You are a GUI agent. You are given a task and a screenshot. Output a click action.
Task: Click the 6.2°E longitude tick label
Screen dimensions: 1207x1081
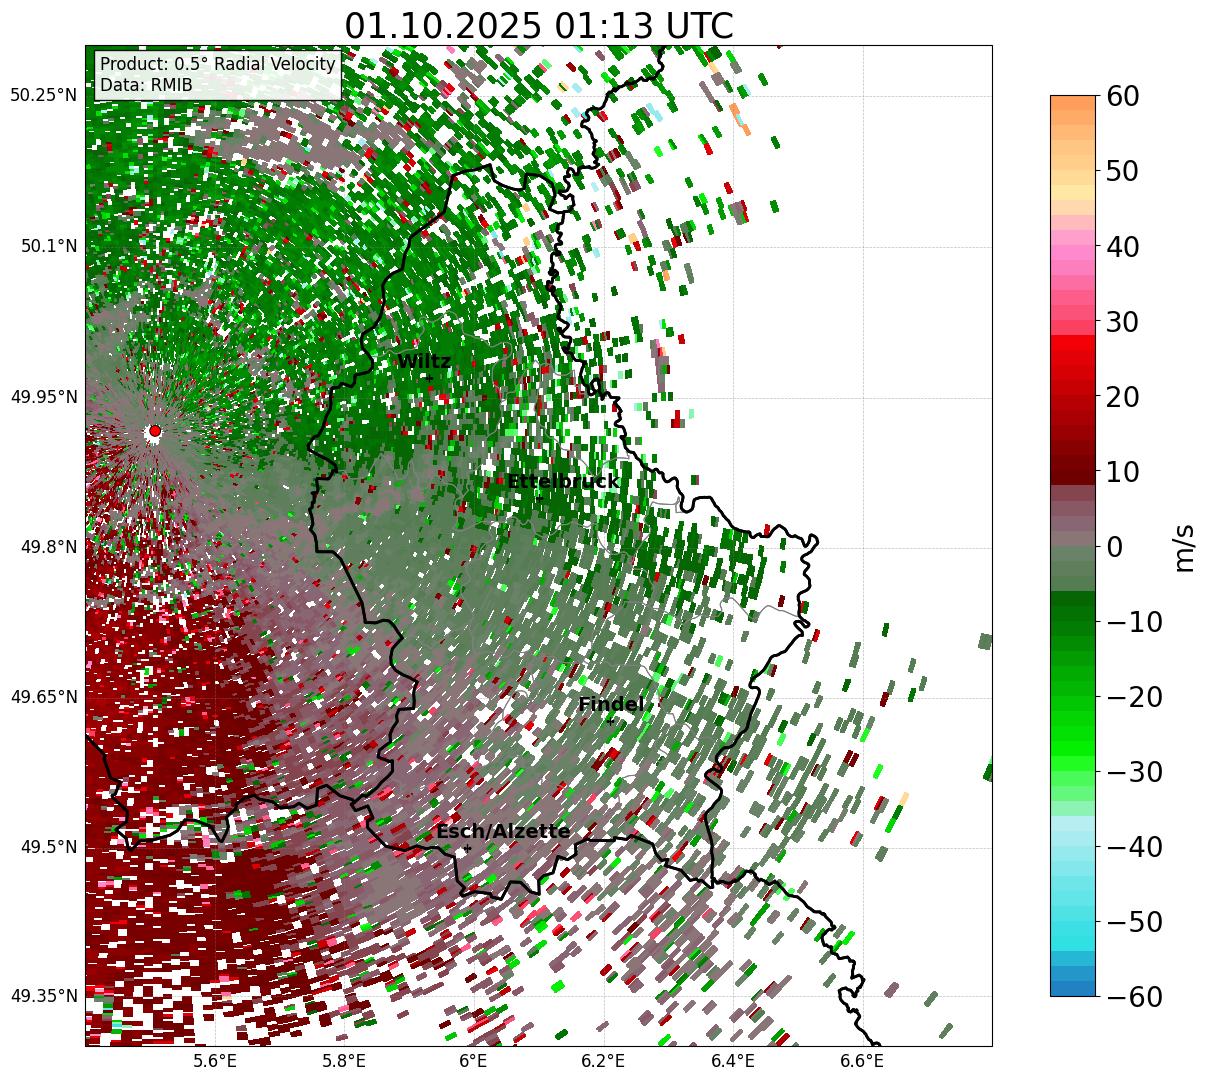pyautogui.click(x=603, y=1061)
